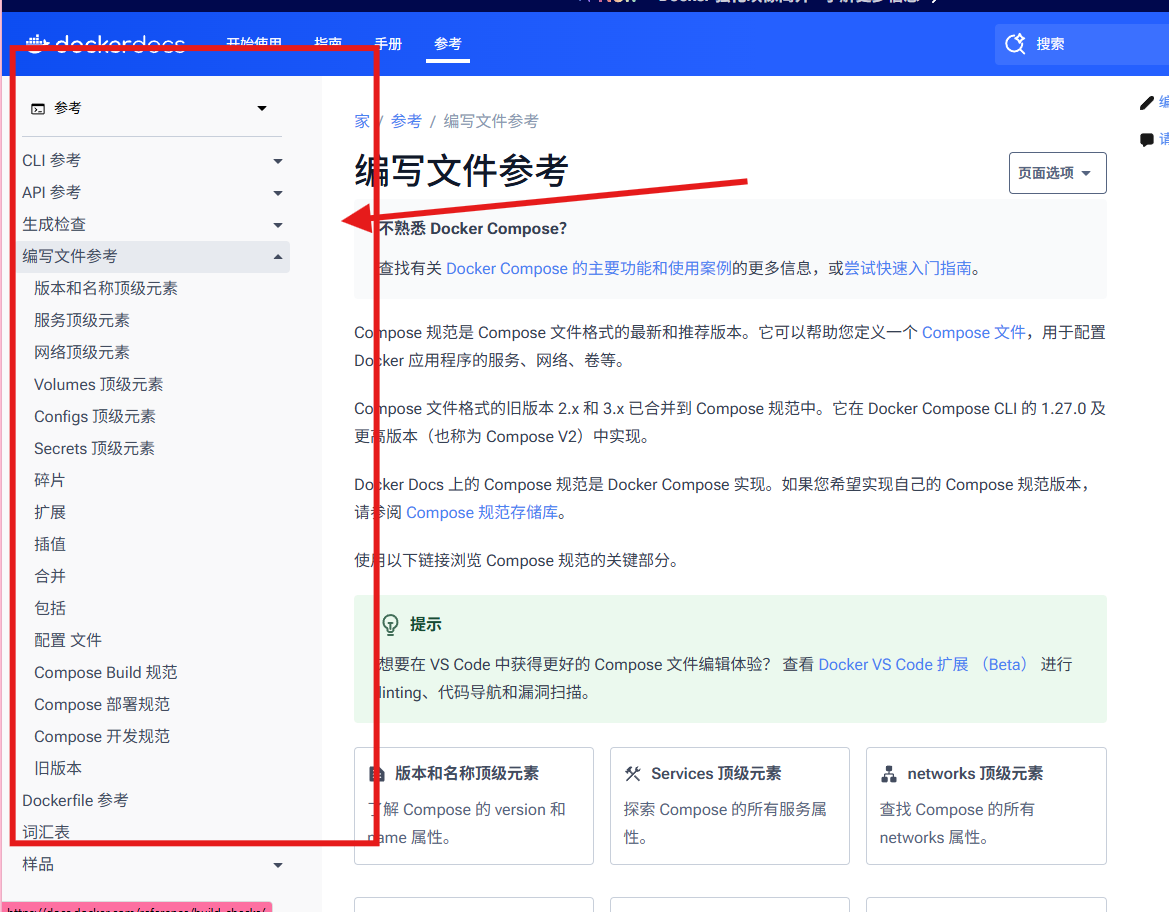Open Compose 规范存储库 link
Screen dimensions: 1169x912
(x=482, y=513)
